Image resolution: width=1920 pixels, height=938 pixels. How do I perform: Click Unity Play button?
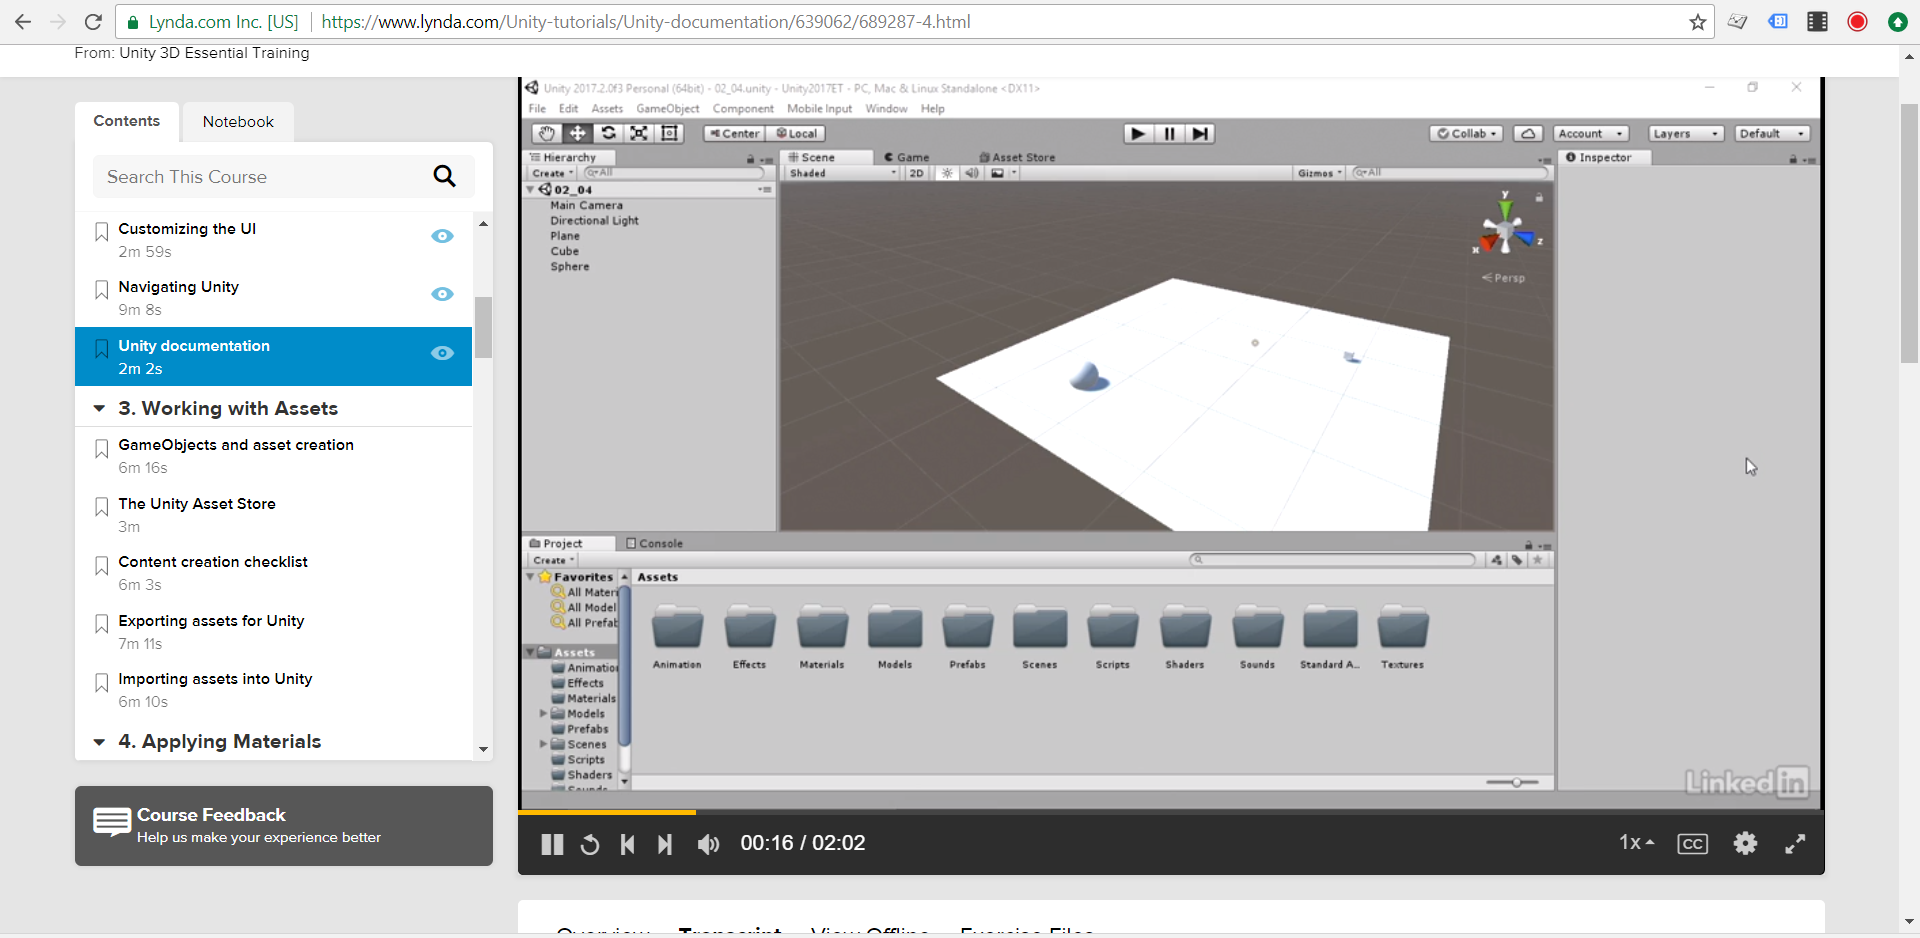point(1138,133)
